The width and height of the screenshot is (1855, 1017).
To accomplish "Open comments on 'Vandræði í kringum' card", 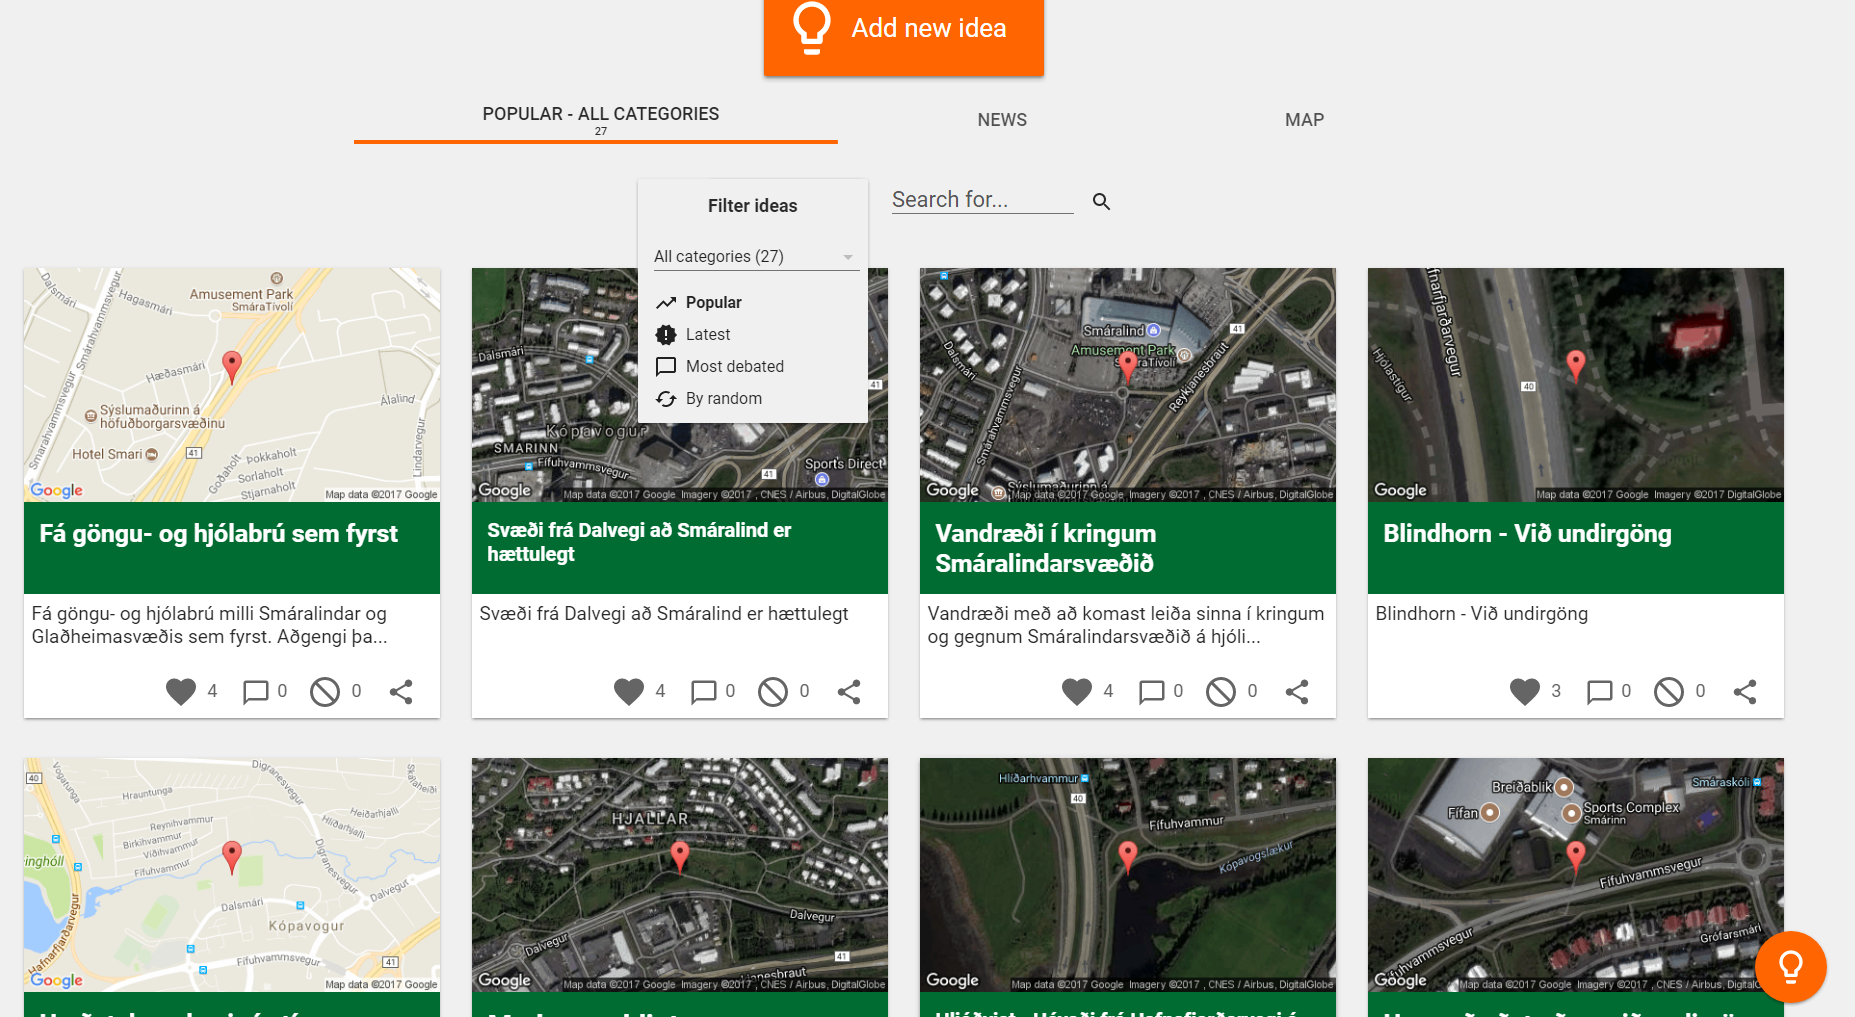I will (1152, 691).
